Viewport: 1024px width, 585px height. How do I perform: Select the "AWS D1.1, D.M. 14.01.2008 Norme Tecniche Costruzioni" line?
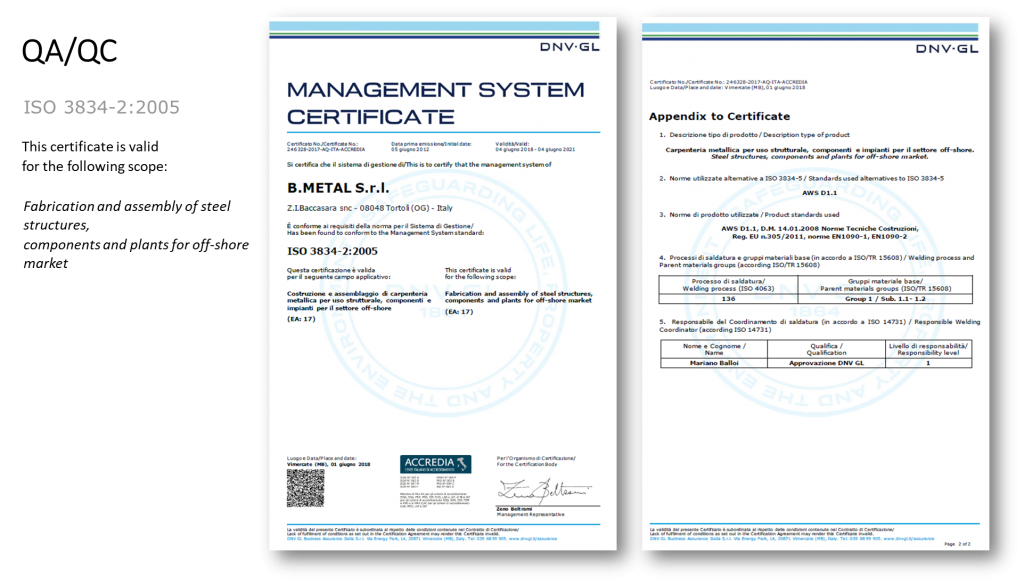tap(820, 229)
